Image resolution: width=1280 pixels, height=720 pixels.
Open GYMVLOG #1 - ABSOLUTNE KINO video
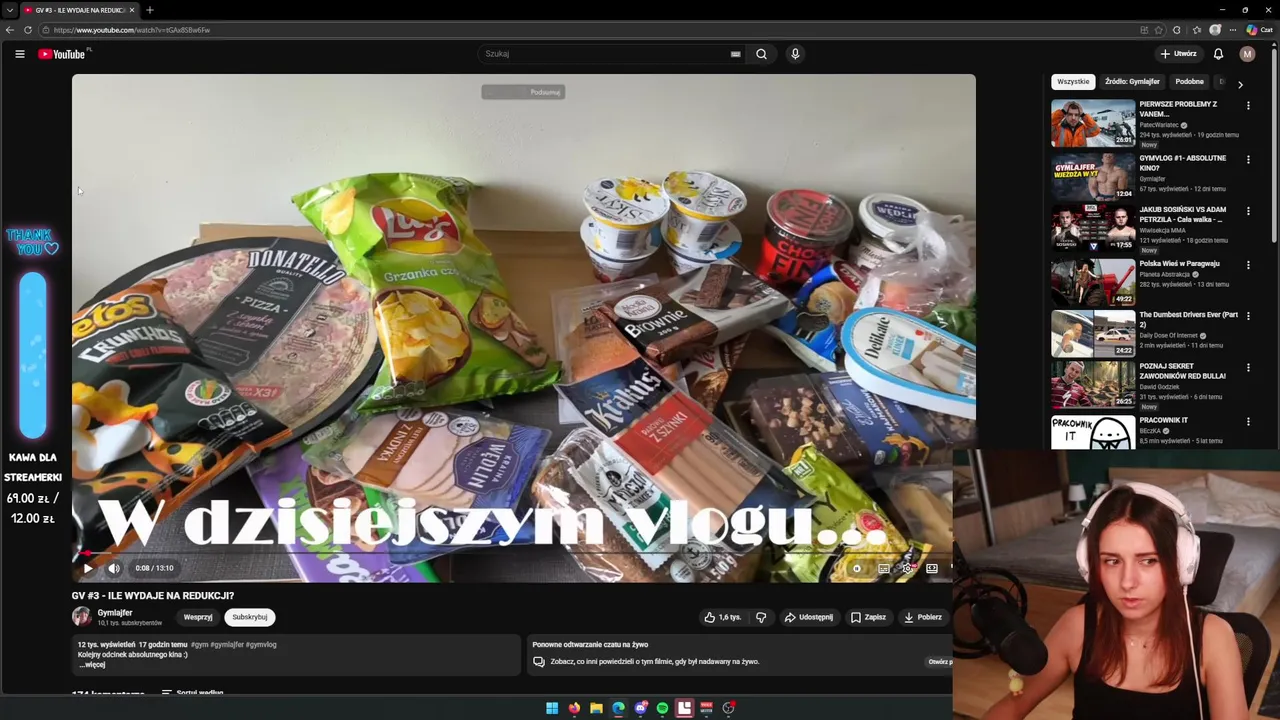1093,176
